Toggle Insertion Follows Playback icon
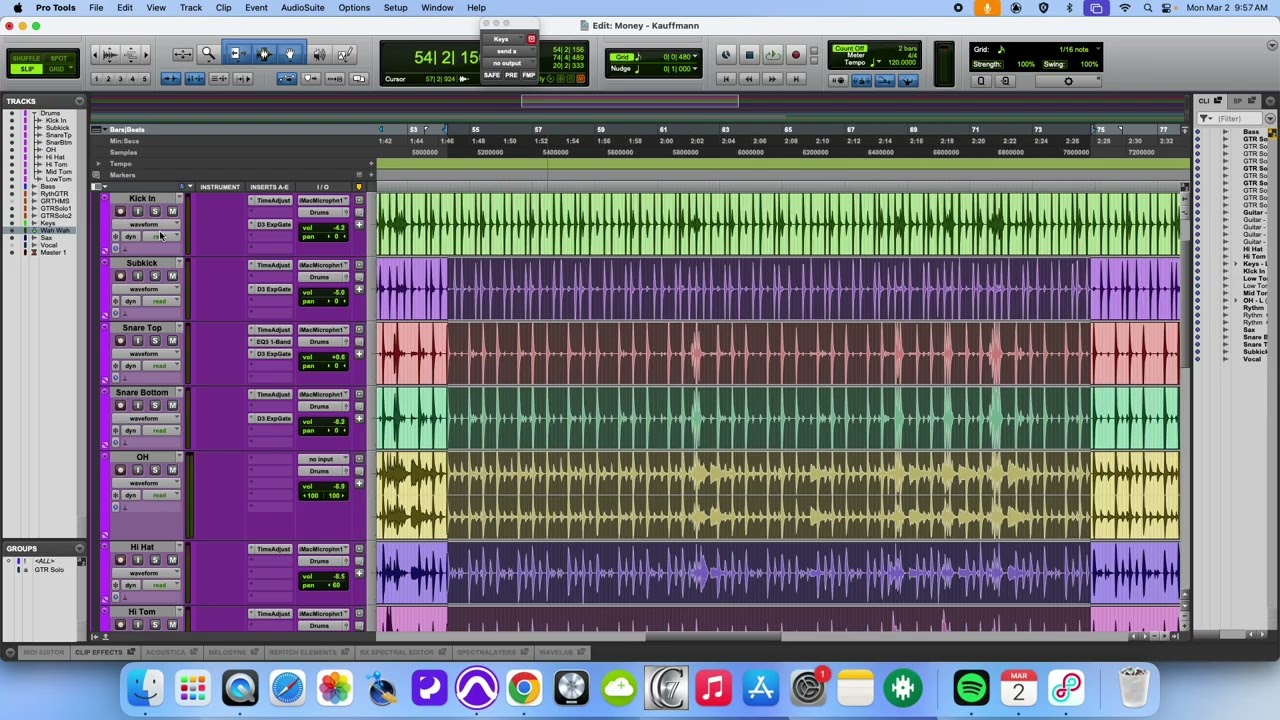 242,78
